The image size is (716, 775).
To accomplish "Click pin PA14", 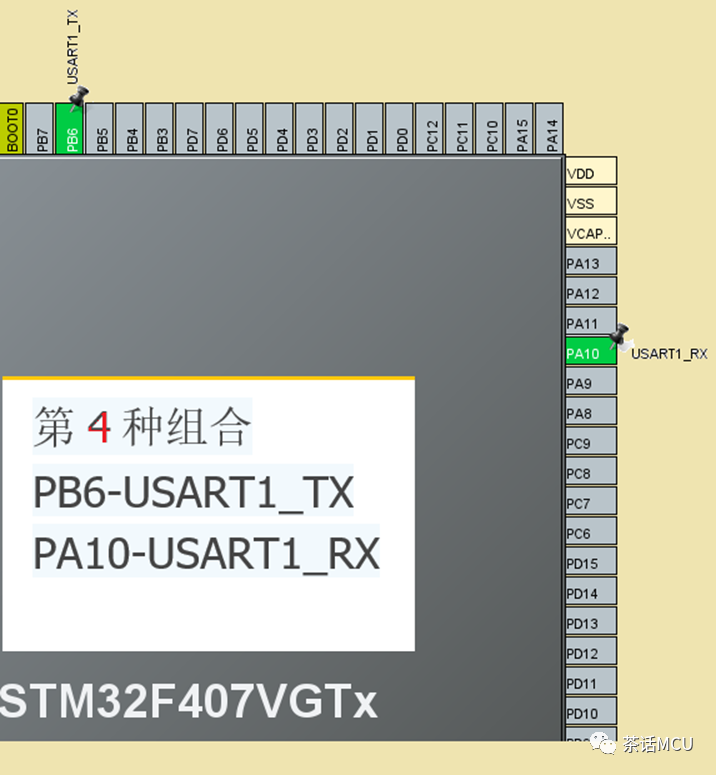I will pyautogui.click(x=549, y=129).
